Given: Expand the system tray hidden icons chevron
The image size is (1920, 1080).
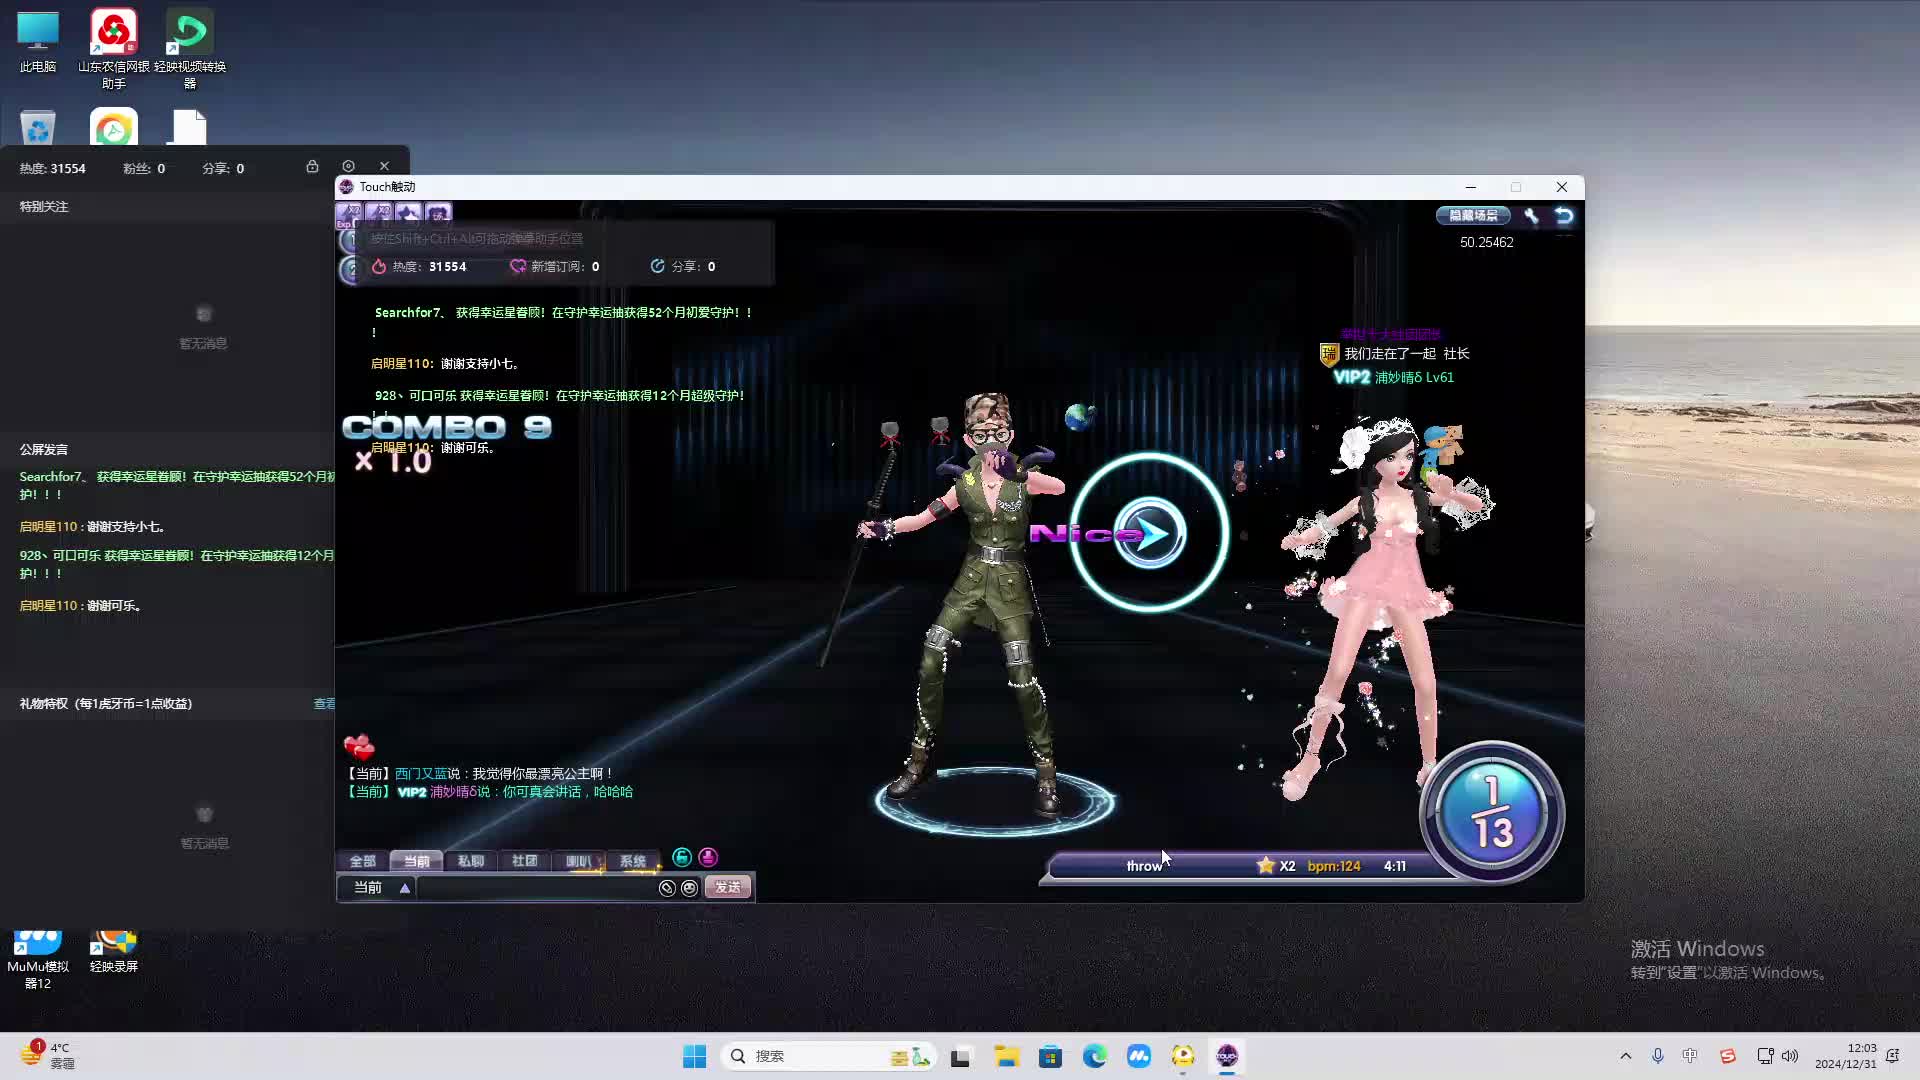Looking at the screenshot, I should 1625,1056.
